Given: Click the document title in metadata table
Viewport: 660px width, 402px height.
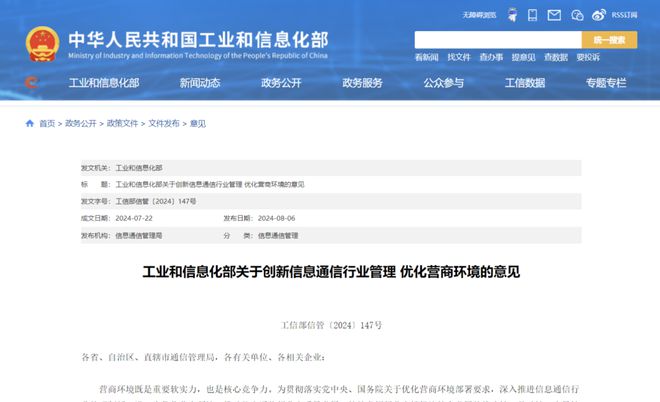Looking at the screenshot, I should (210, 184).
